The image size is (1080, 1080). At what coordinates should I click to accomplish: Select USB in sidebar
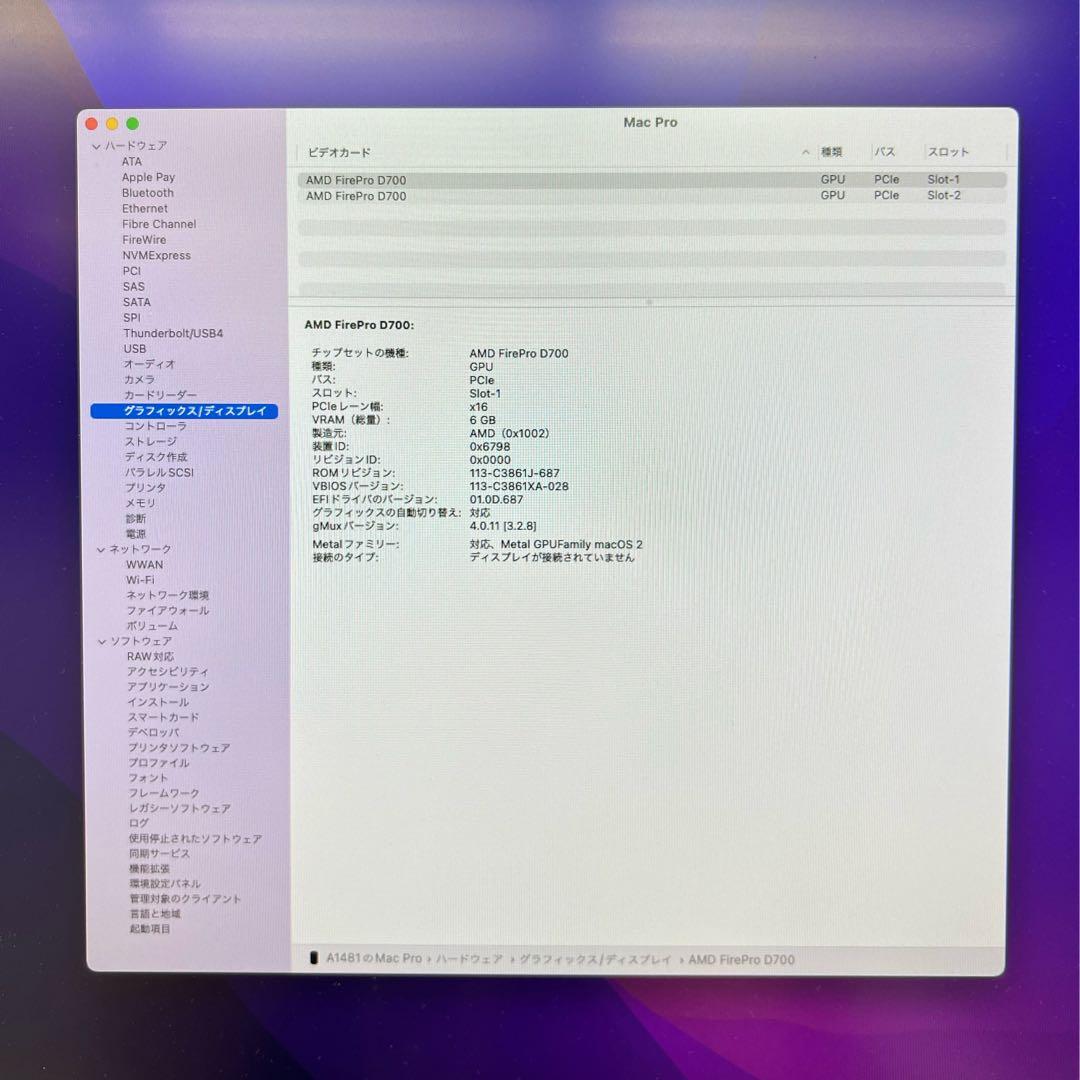[134, 349]
